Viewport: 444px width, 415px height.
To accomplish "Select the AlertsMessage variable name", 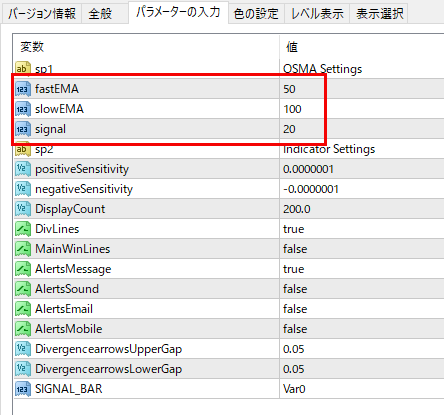I will click(73, 269).
